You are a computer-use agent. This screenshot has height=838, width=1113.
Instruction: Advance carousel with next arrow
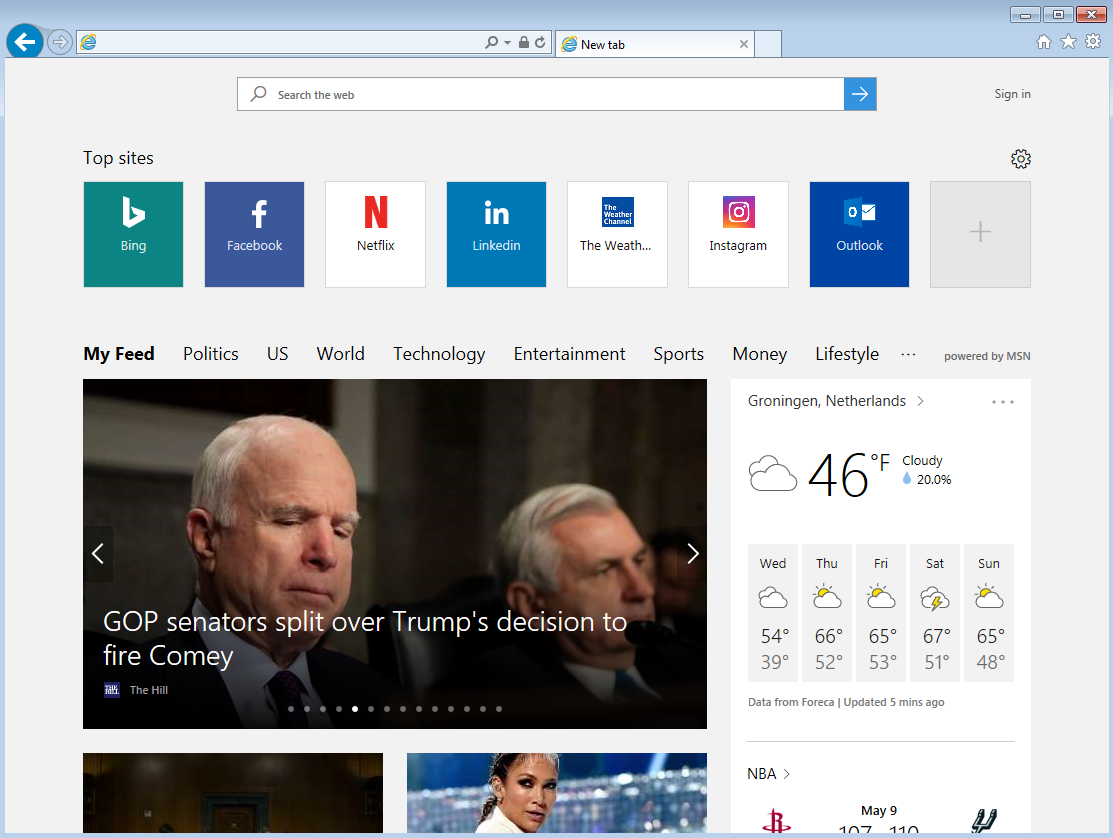692,554
